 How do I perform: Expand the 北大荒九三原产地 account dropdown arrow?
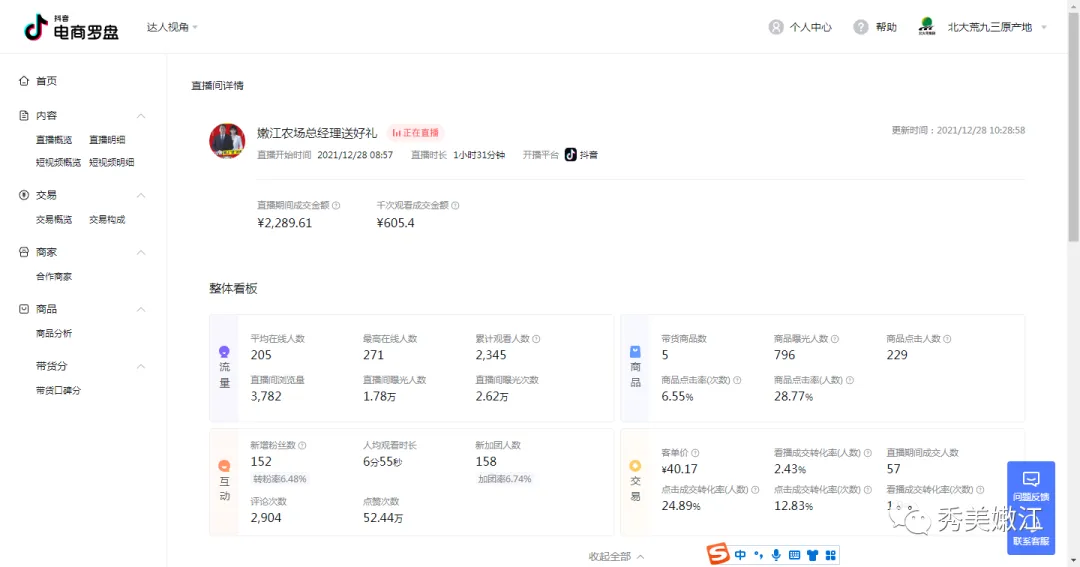[x=1044, y=28]
